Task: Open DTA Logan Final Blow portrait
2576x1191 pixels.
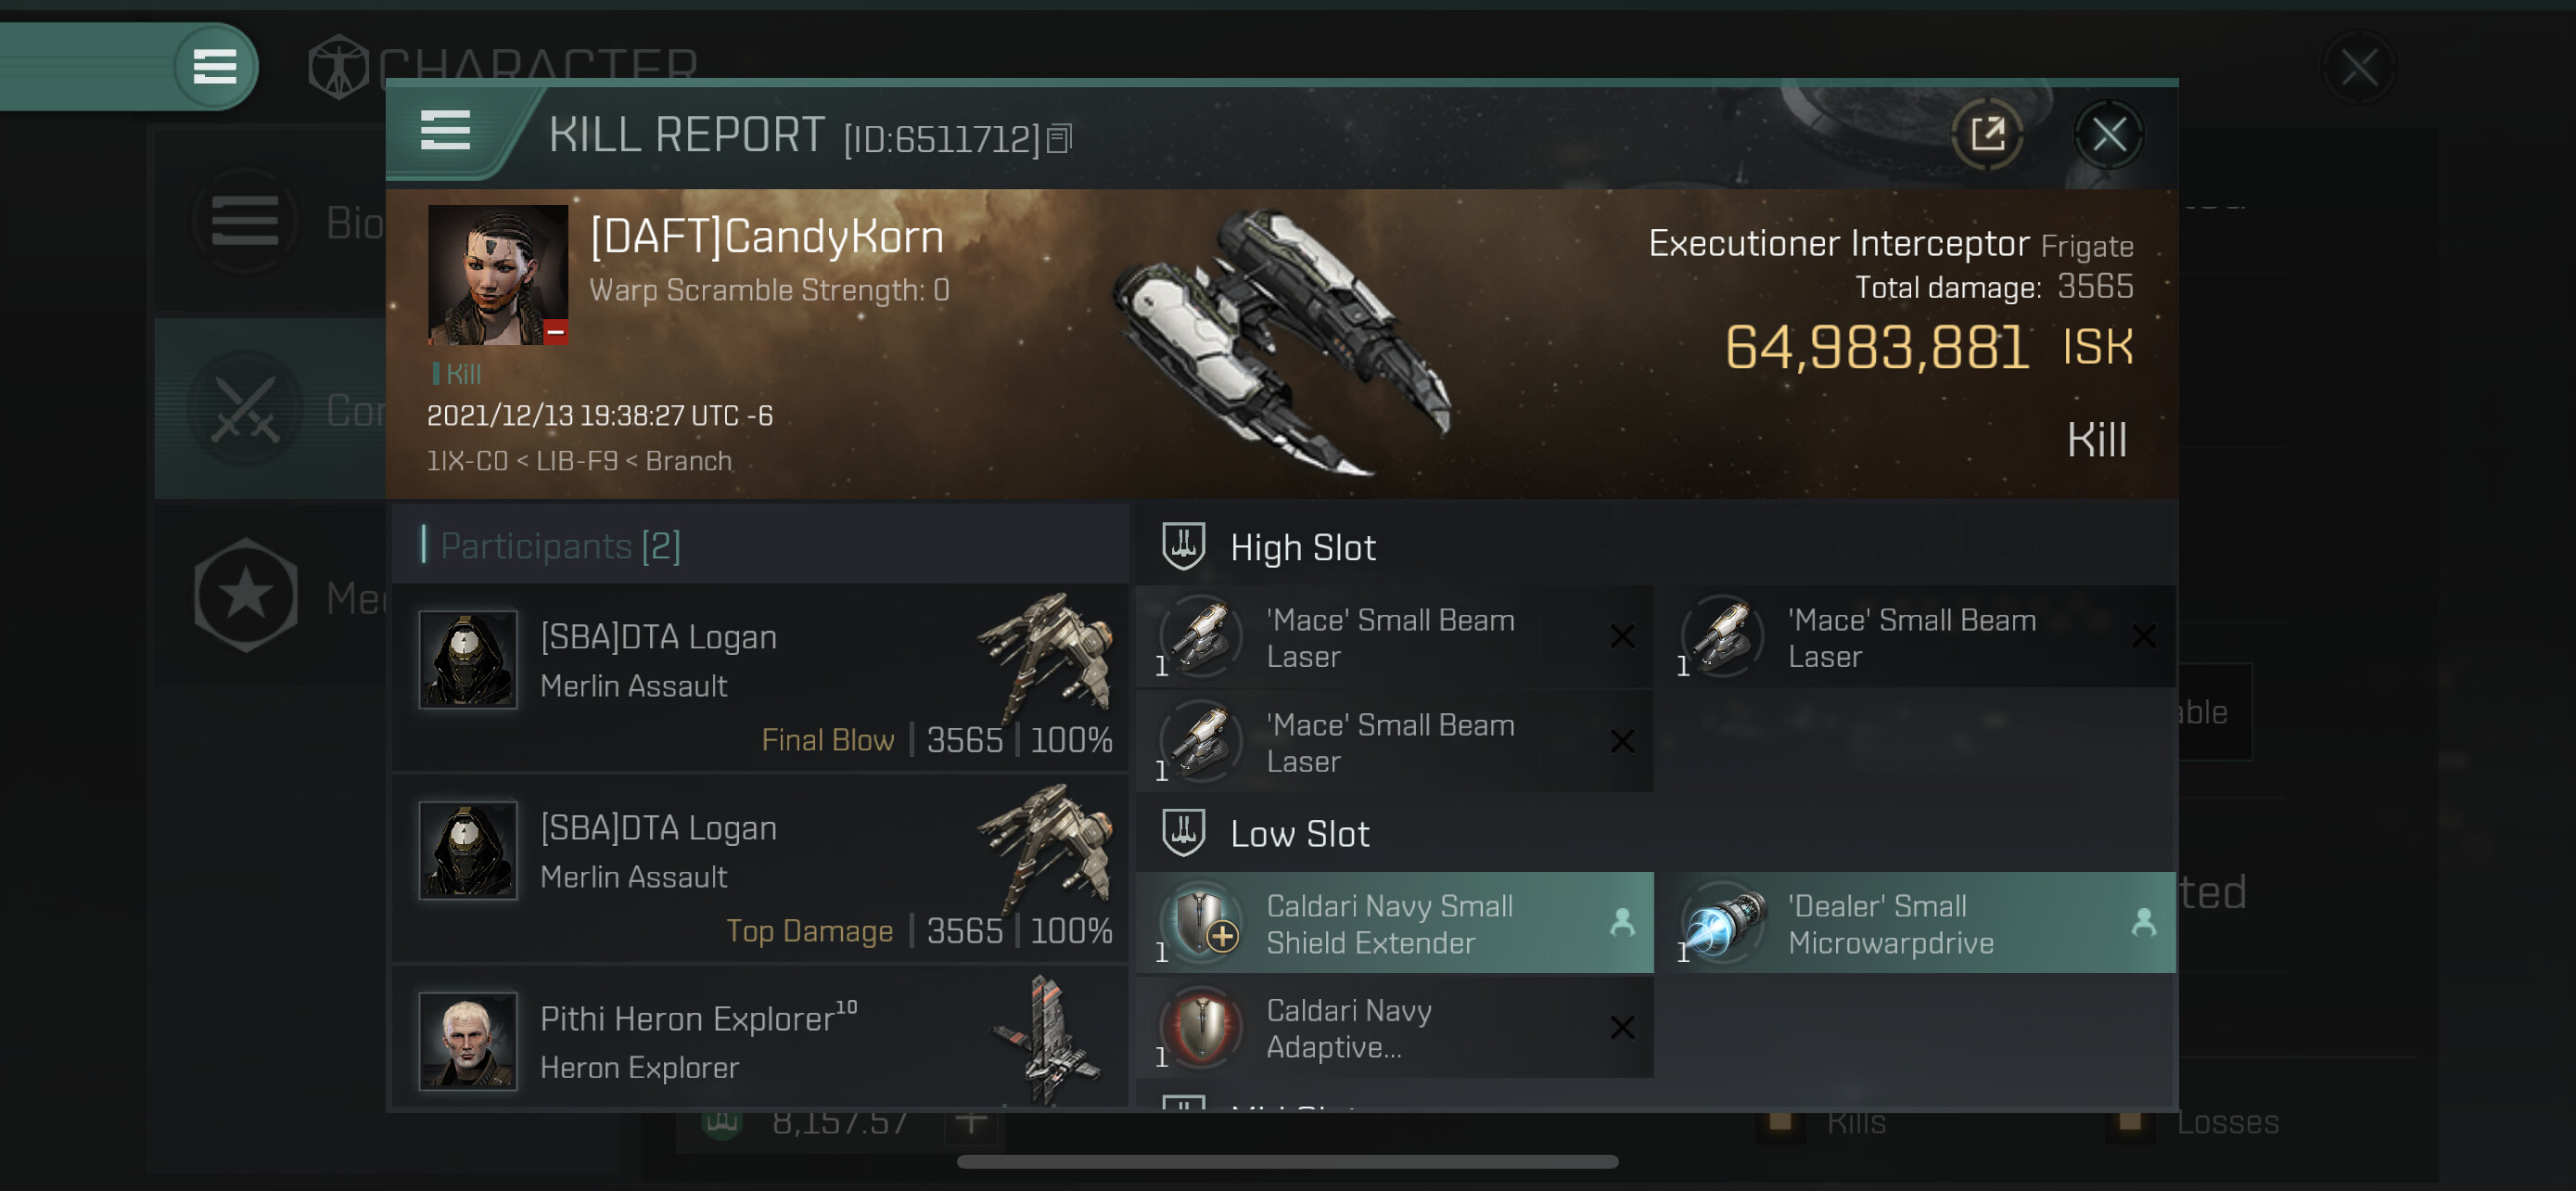Action: pos(467,659)
